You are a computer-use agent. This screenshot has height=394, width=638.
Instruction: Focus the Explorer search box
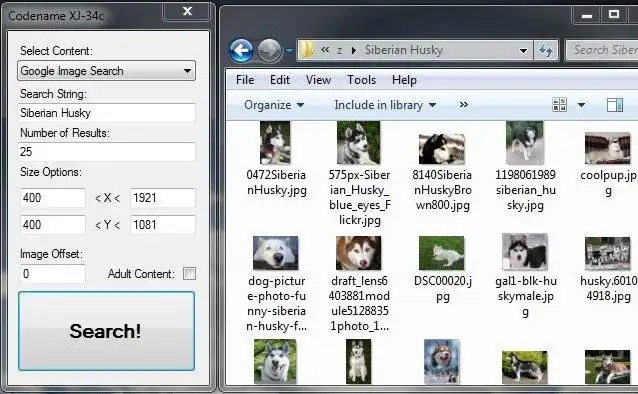602,50
